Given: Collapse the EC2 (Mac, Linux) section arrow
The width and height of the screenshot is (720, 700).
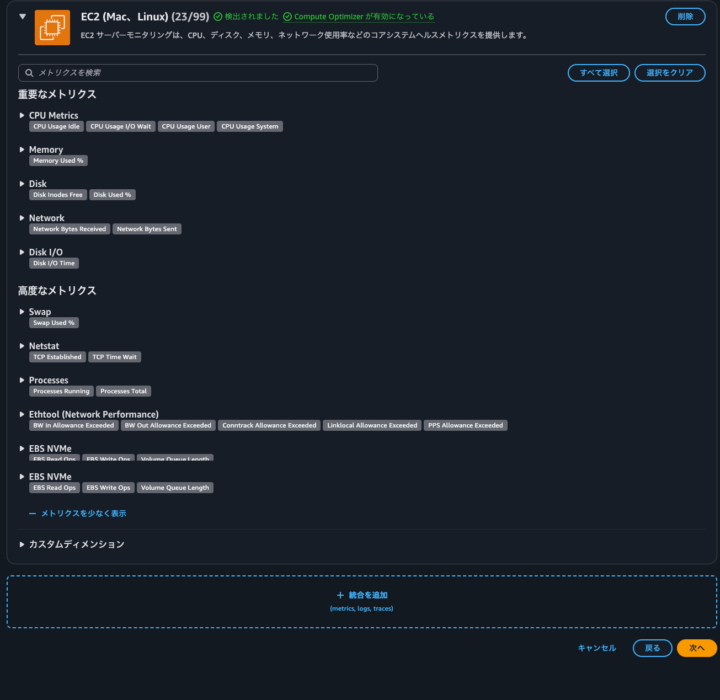Looking at the screenshot, I should click(x=22, y=17).
